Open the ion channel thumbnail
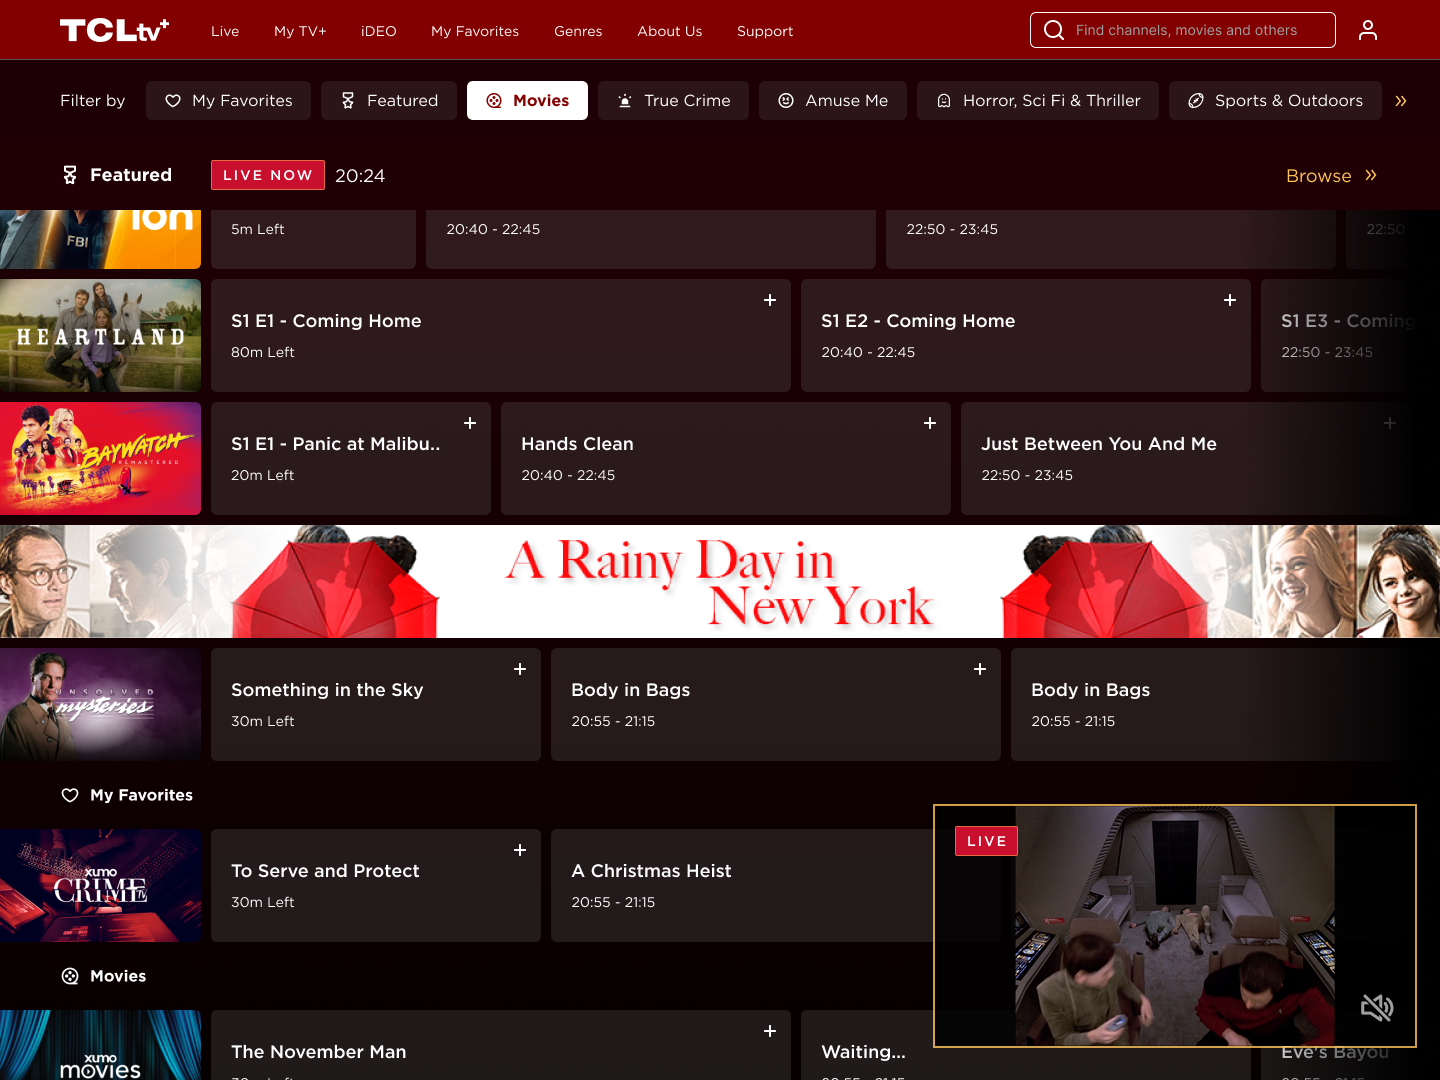The width and height of the screenshot is (1440, 1080). [100, 239]
